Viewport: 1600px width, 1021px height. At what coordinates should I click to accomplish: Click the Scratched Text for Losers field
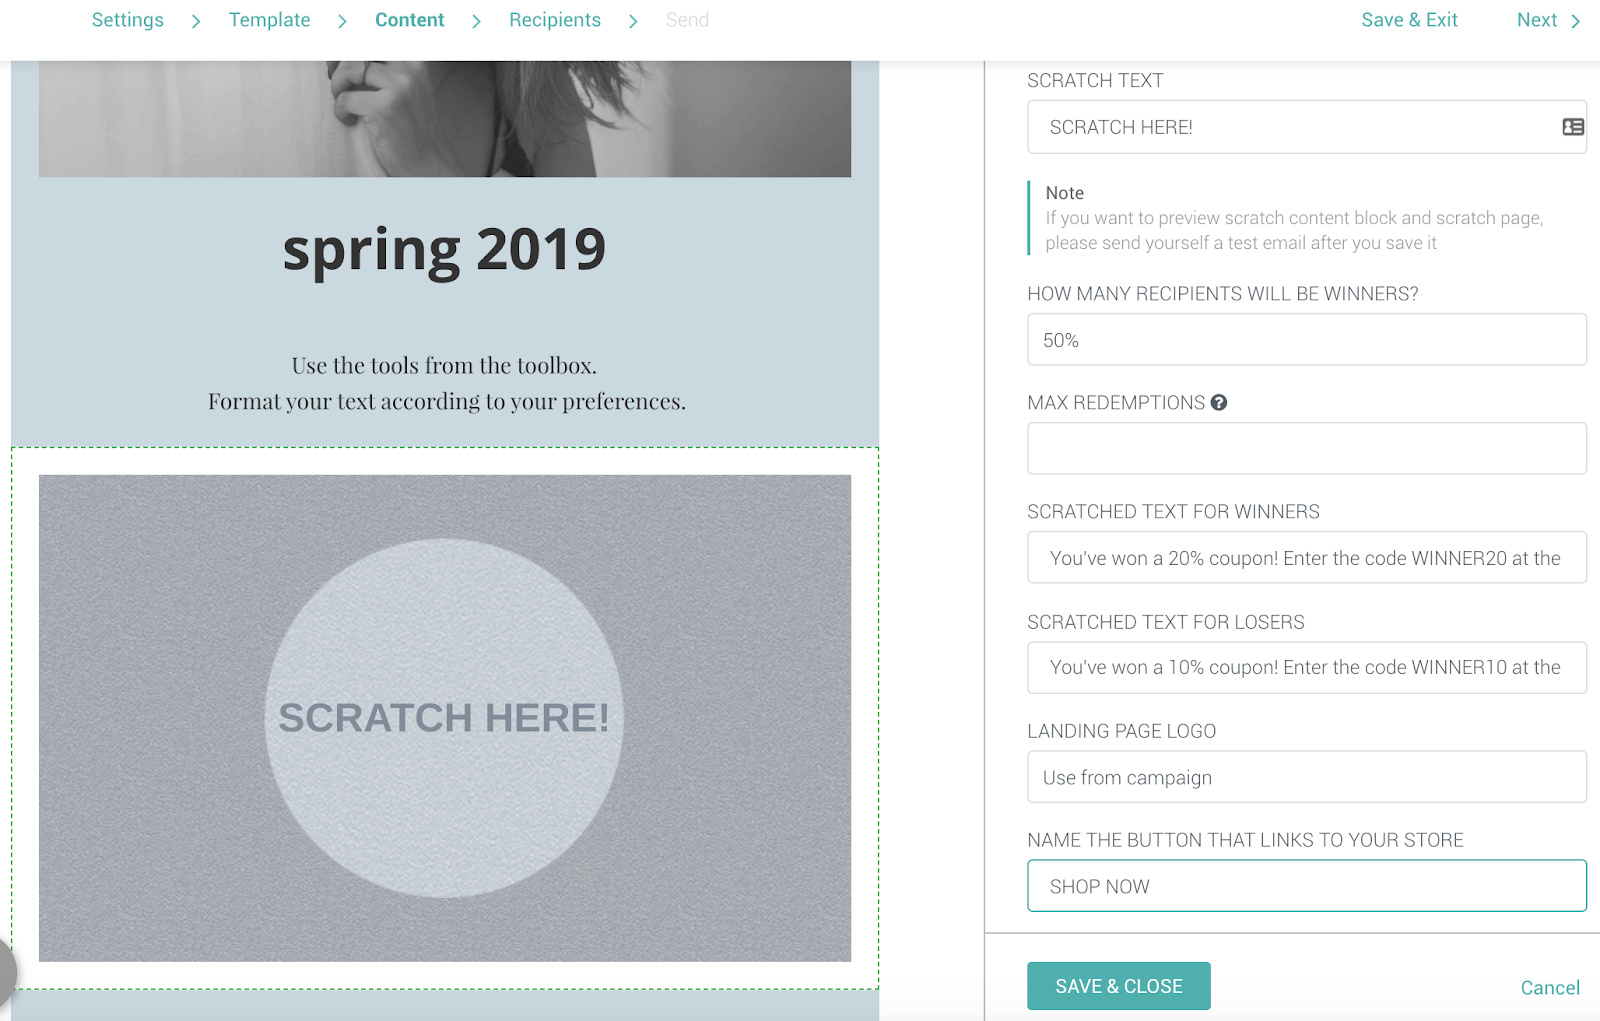(1307, 667)
